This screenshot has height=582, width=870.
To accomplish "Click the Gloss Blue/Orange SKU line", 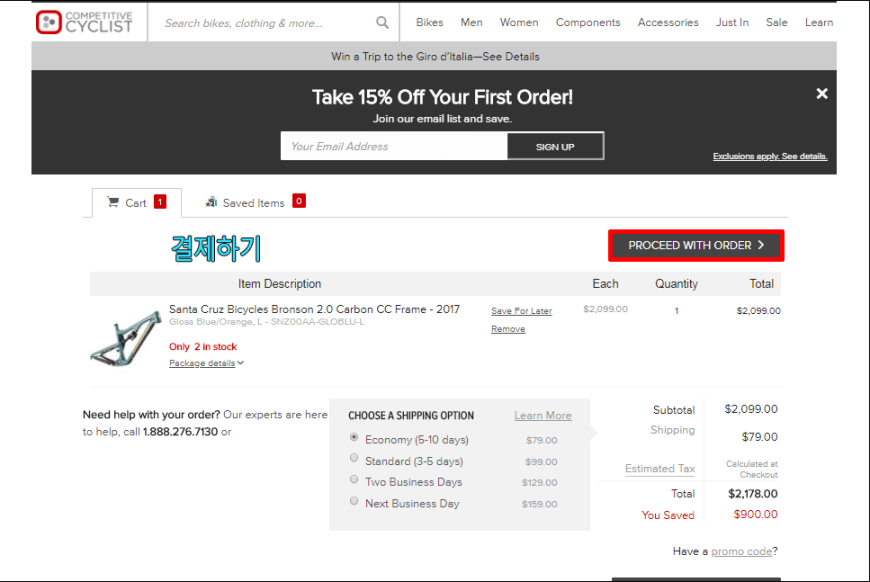I will click(267, 322).
